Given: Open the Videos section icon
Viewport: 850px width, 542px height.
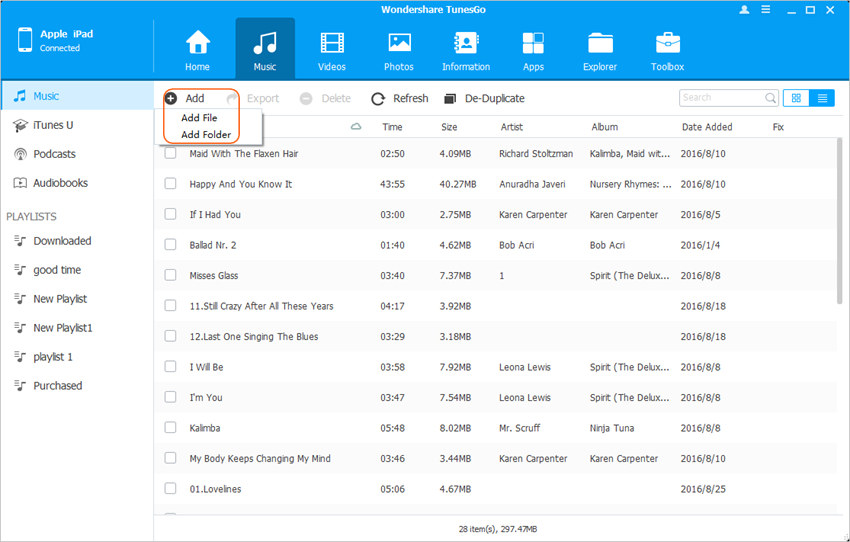Looking at the screenshot, I should click(x=331, y=44).
